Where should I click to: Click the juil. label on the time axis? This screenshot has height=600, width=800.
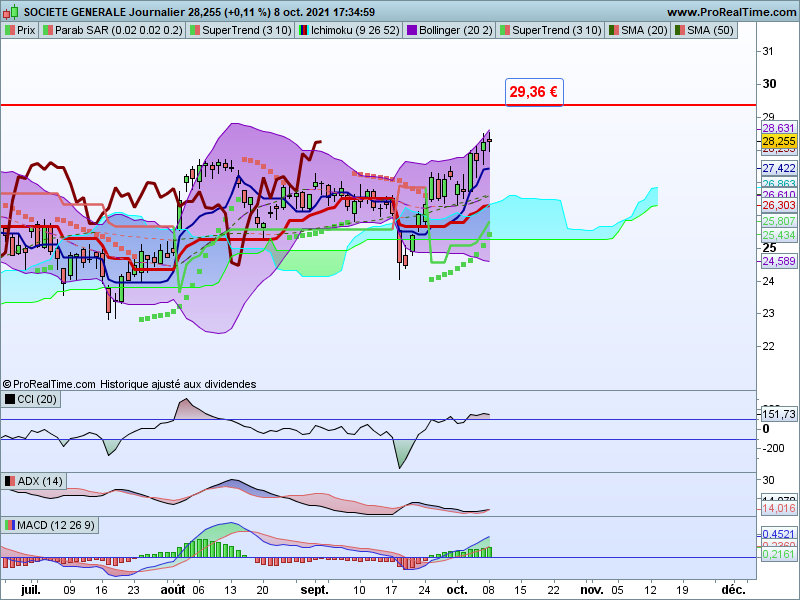(x=31, y=590)
